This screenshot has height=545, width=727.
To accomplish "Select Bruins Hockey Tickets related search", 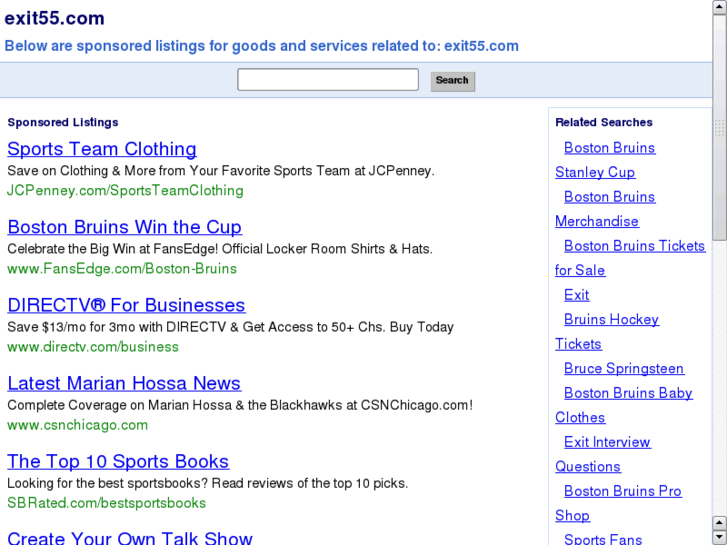I will (611, 320).
